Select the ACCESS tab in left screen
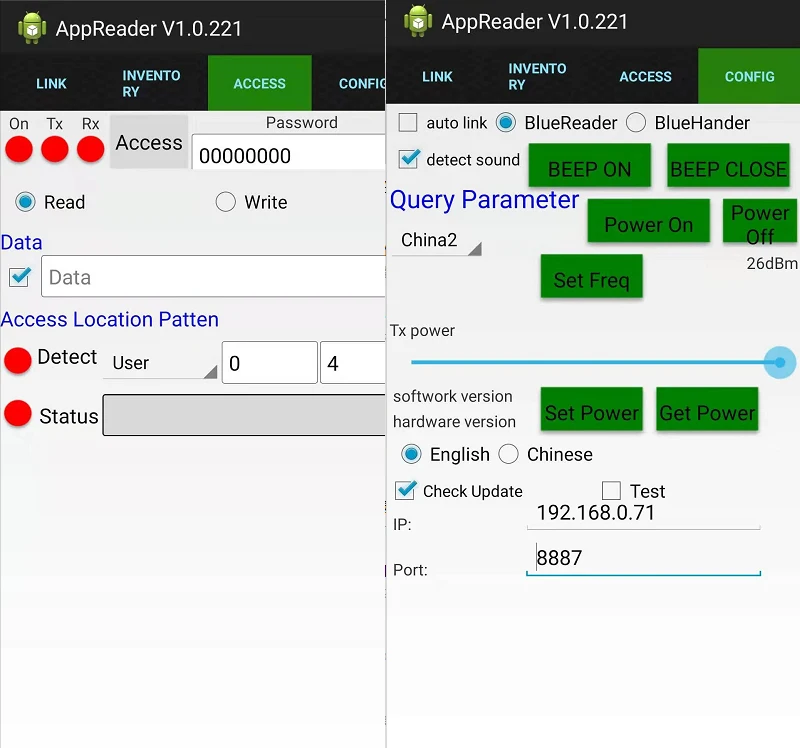This screenshot has height=748, width=800. tap(260, 83)
